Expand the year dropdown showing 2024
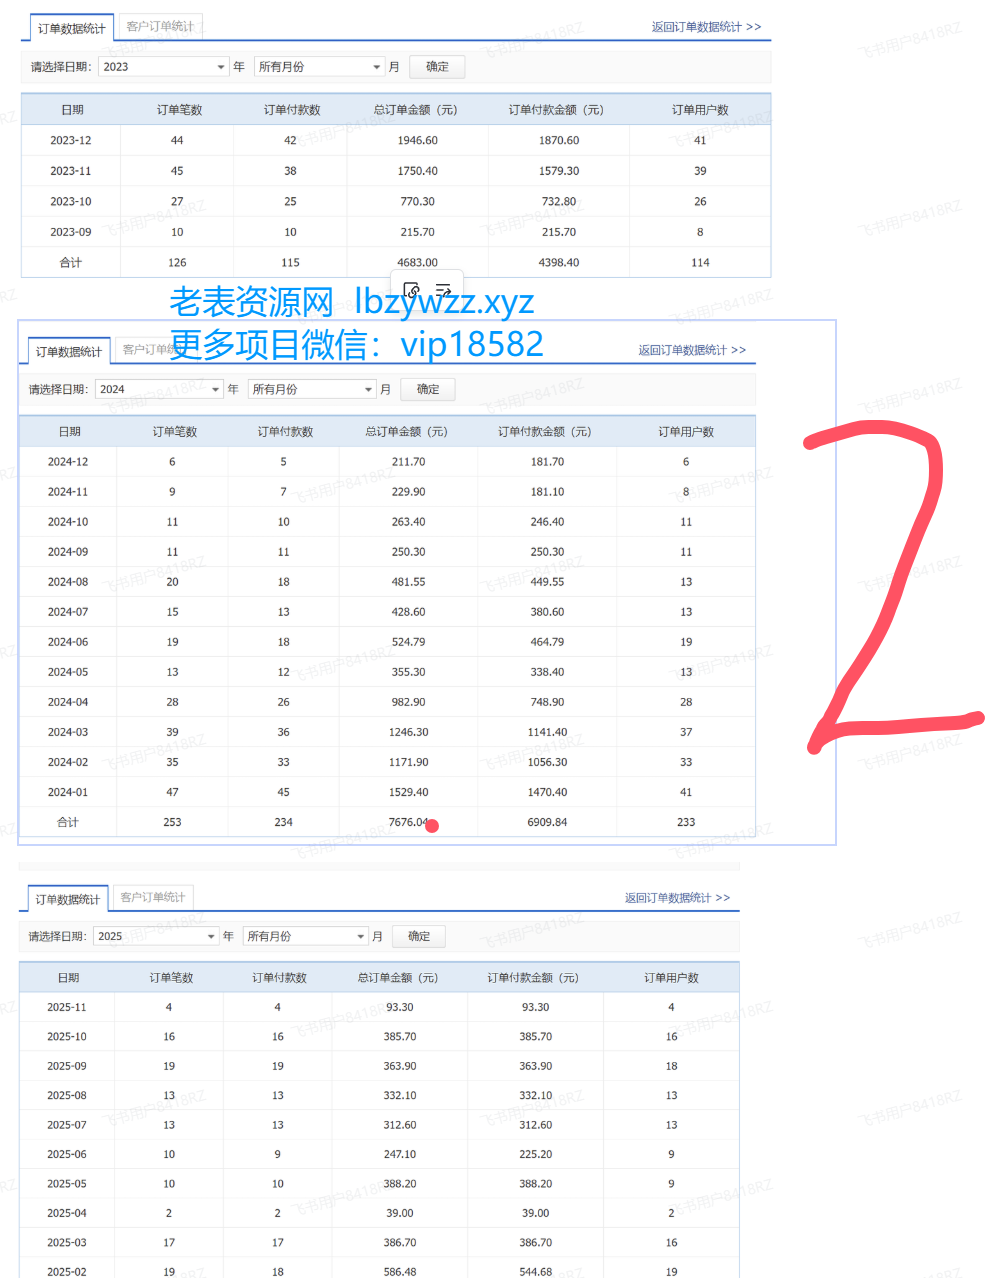This screenshot has height=1278, width=1008. 159,389
